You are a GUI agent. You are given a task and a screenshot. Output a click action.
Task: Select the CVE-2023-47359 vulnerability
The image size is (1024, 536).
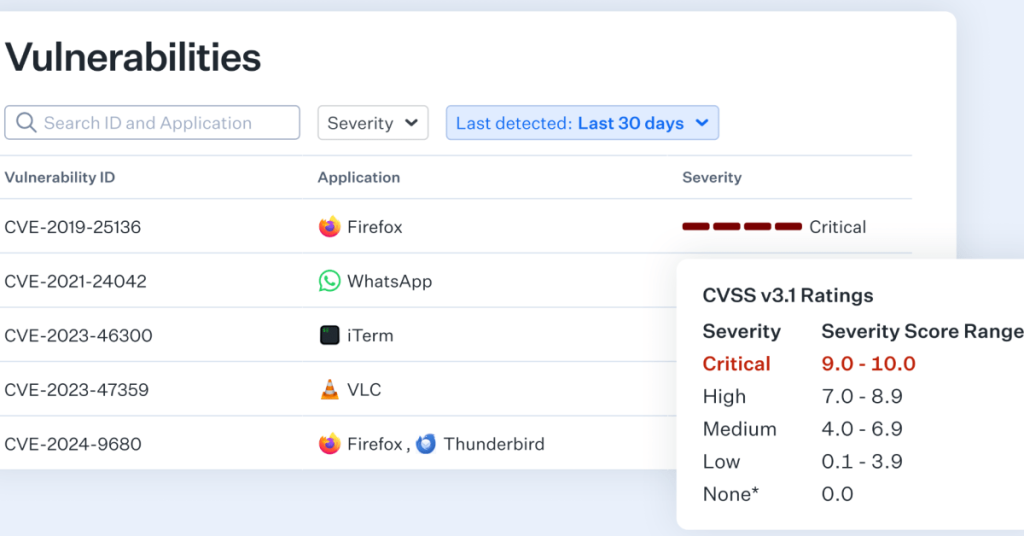pos(76,390)
